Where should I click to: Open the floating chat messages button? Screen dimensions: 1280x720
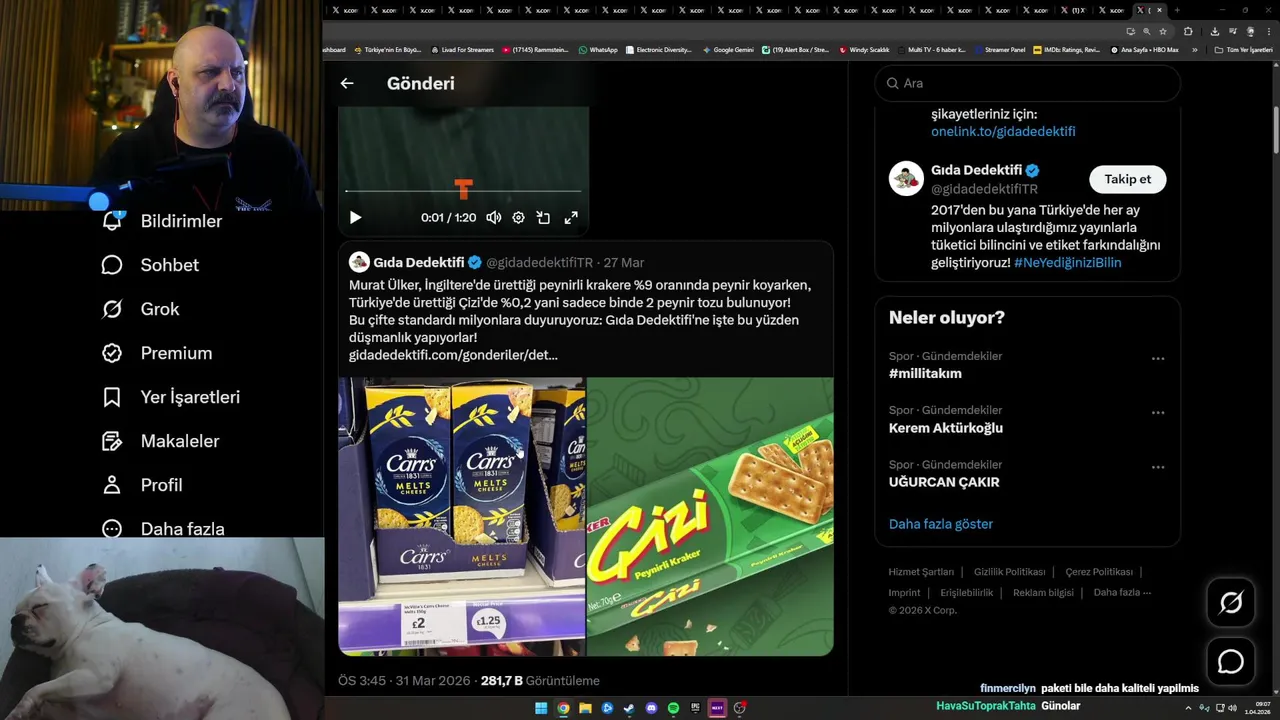click(1231, 662)
